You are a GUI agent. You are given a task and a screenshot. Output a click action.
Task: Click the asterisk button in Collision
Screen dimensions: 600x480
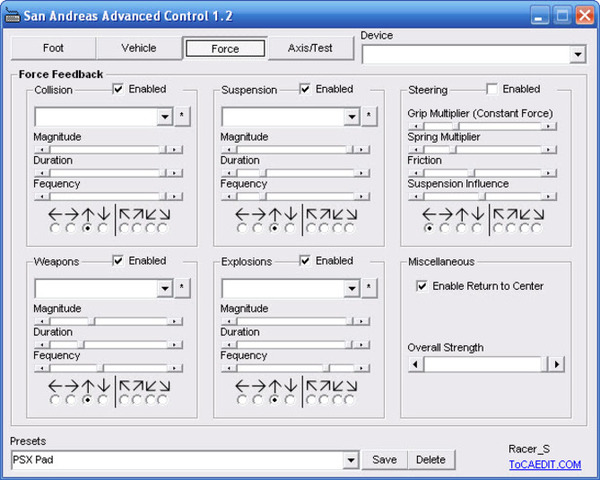pyautogui.click(x=182, y=116)
